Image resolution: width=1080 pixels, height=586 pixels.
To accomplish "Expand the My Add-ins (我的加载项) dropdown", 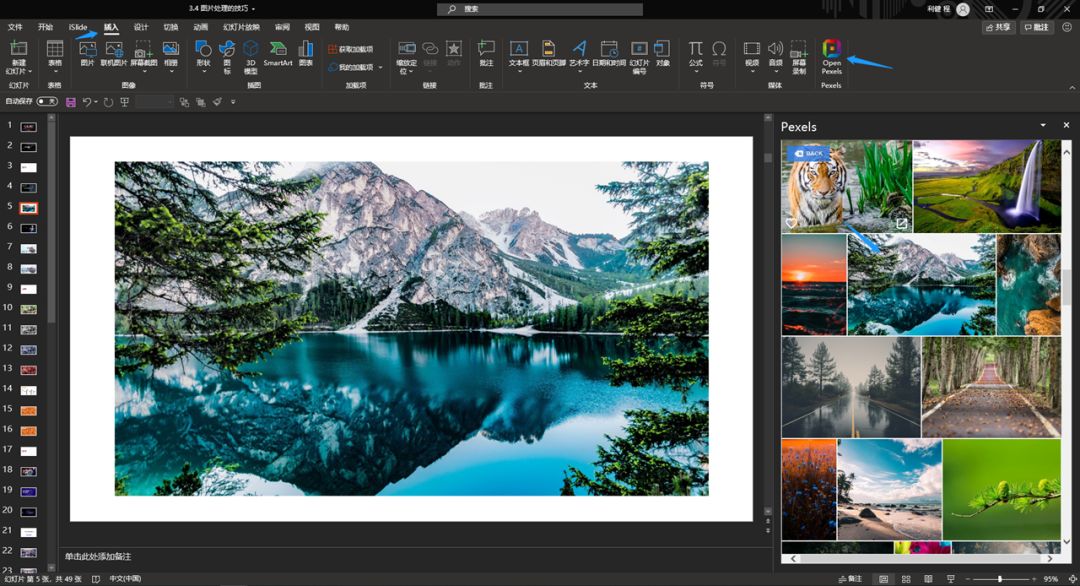I will [x=380, y=68].
